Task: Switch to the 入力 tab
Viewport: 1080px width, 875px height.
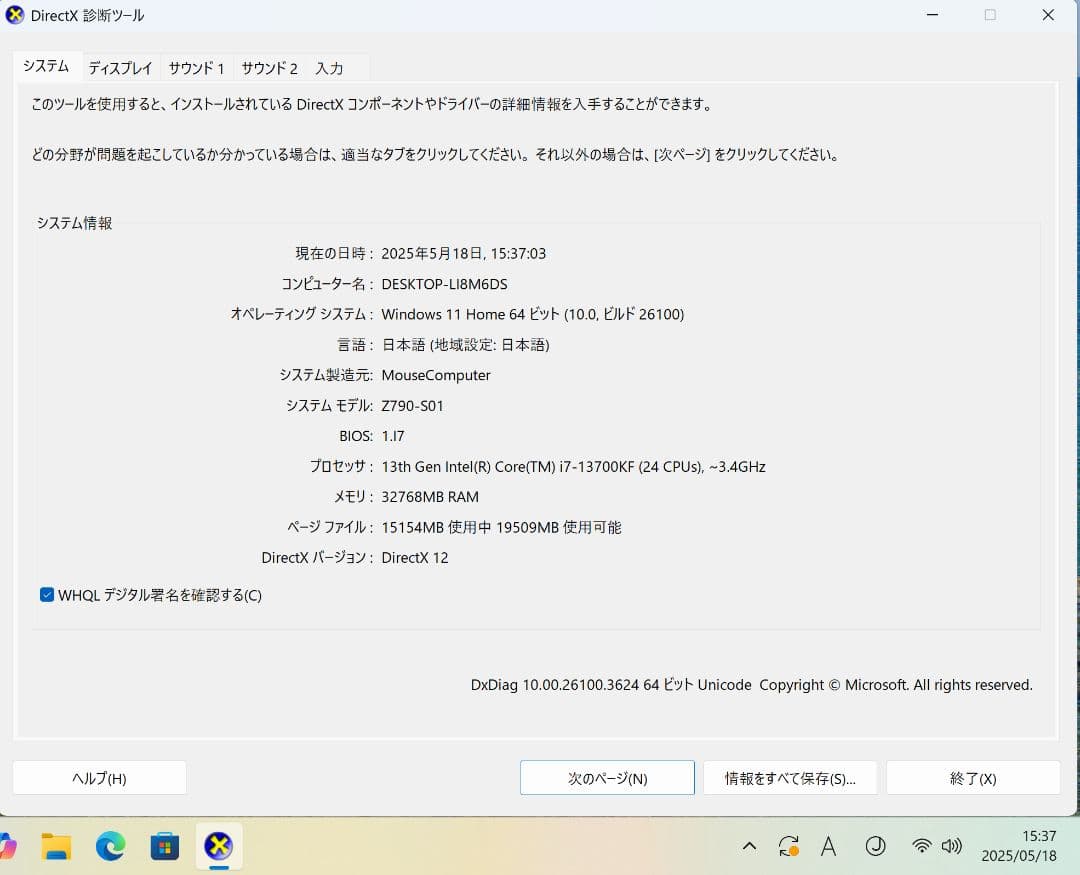Action: 331,67
